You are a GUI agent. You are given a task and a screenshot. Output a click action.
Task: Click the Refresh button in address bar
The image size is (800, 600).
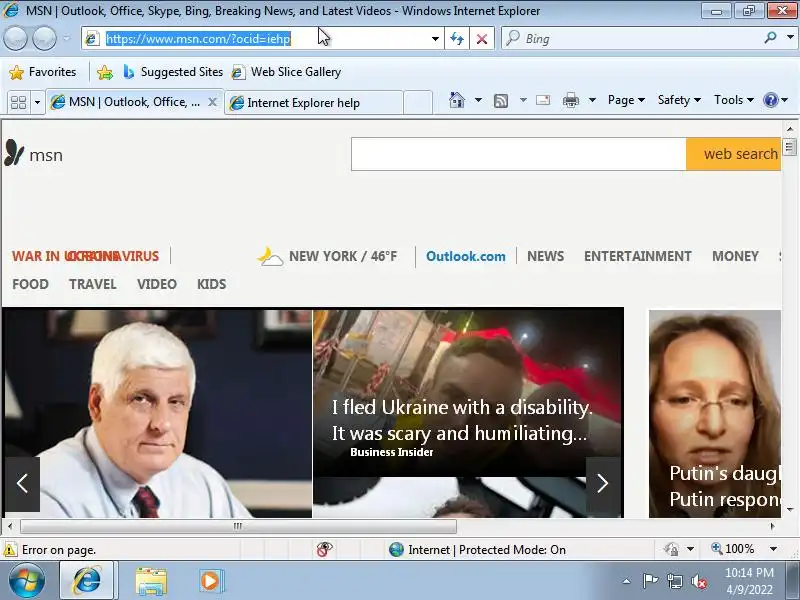pos(457,39)
